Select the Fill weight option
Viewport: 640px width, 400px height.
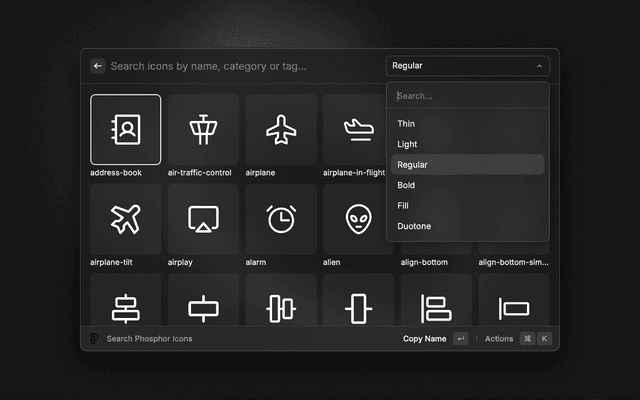click(x=403, y=205)
